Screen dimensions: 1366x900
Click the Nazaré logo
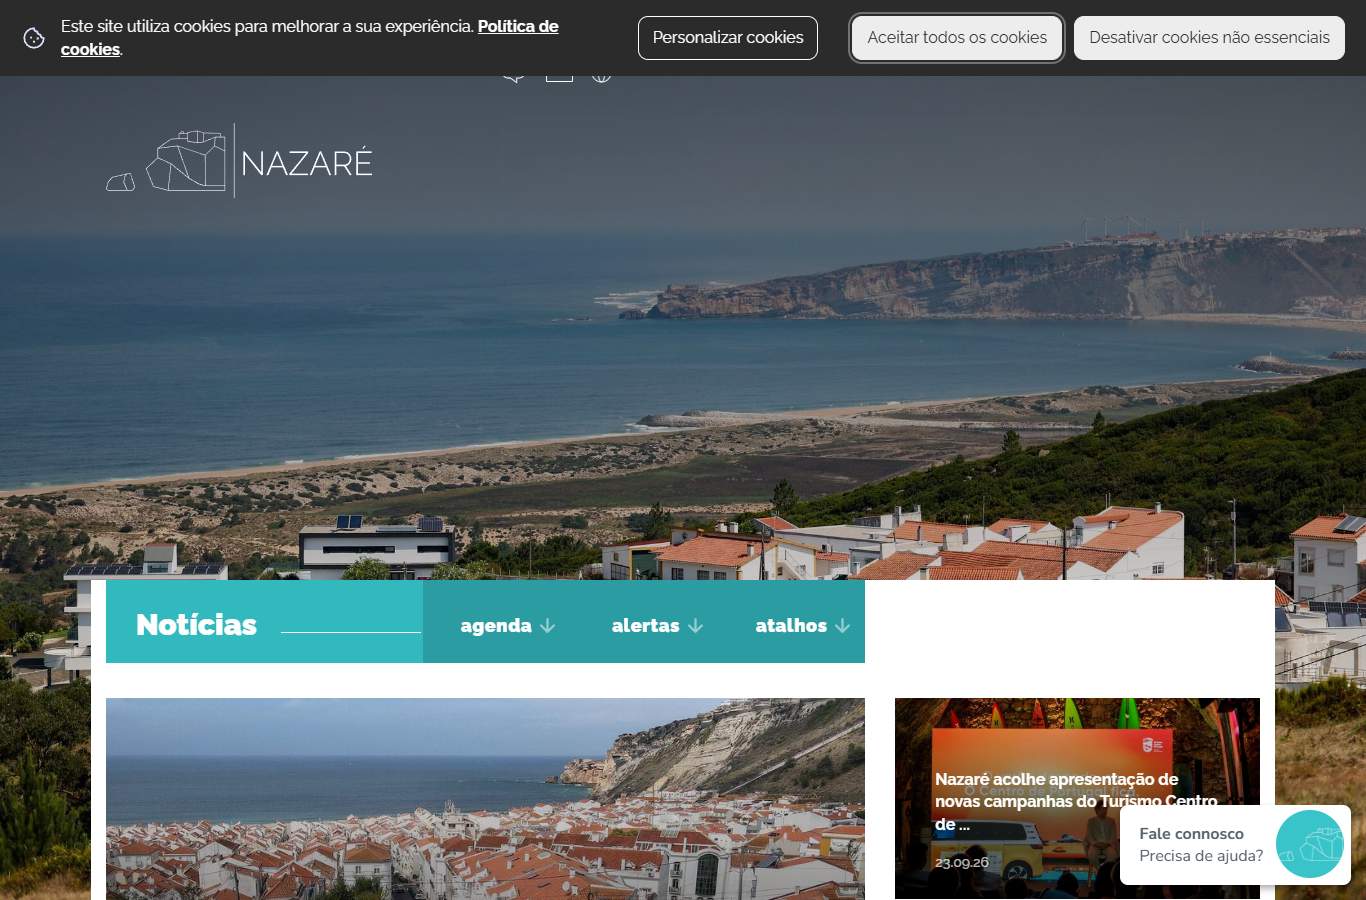(x=239, y=161)
